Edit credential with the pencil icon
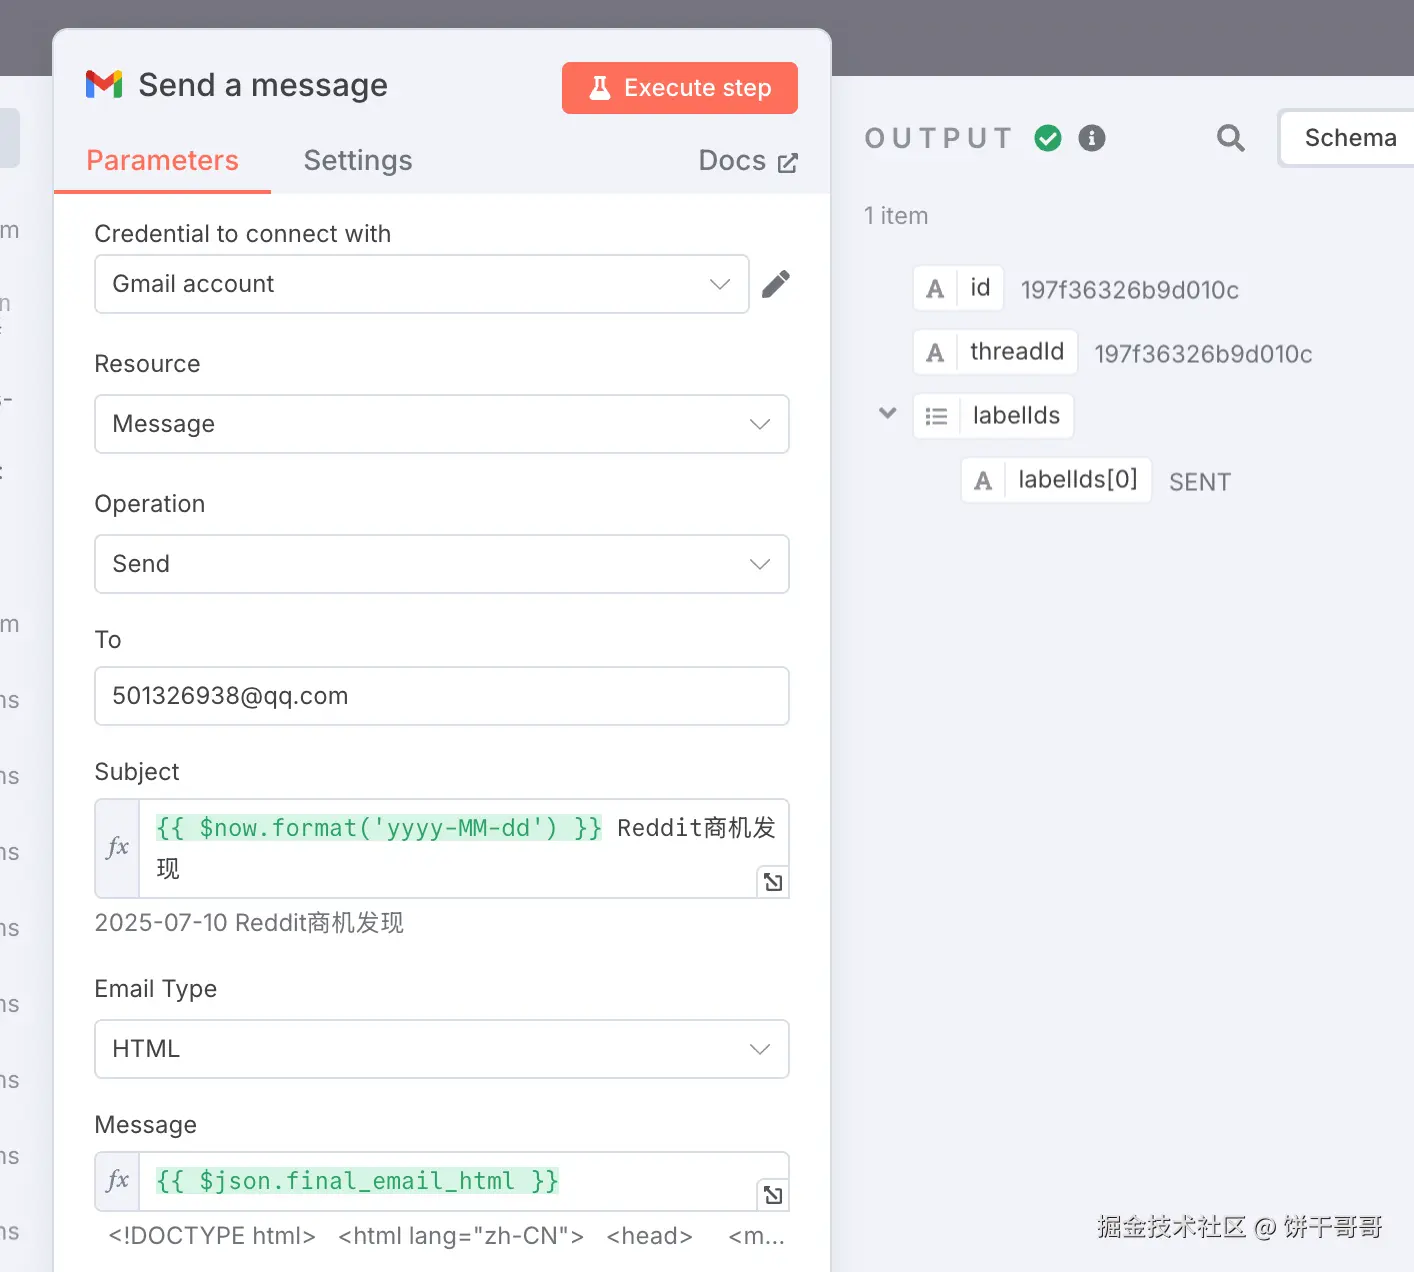The width and height of the screenshot is (1414, 1272). click(776, 284)
